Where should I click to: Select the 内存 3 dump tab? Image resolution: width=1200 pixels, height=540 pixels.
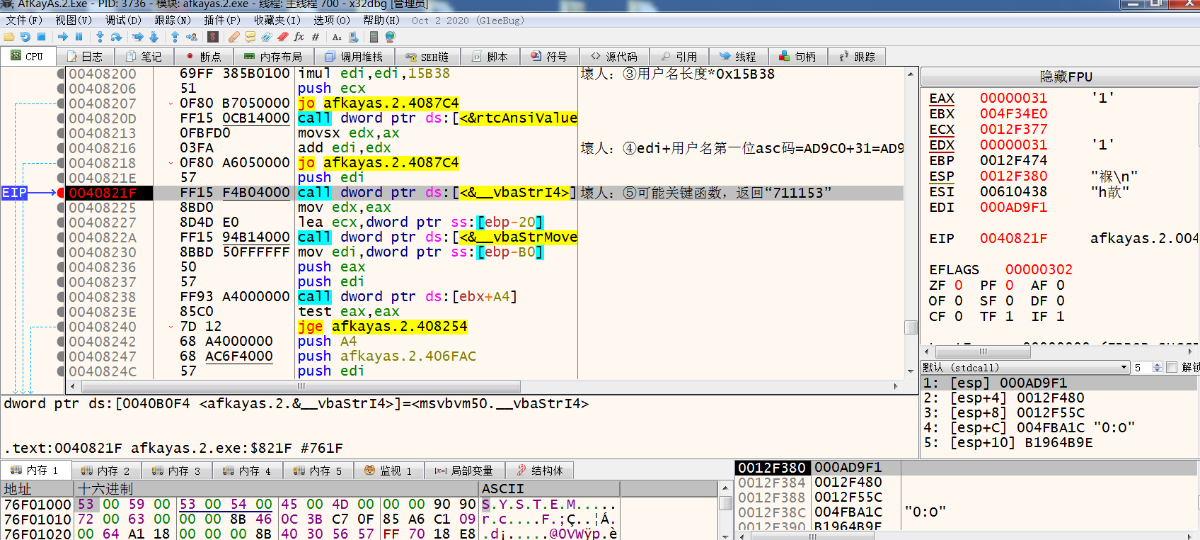[x=178, y=470]
